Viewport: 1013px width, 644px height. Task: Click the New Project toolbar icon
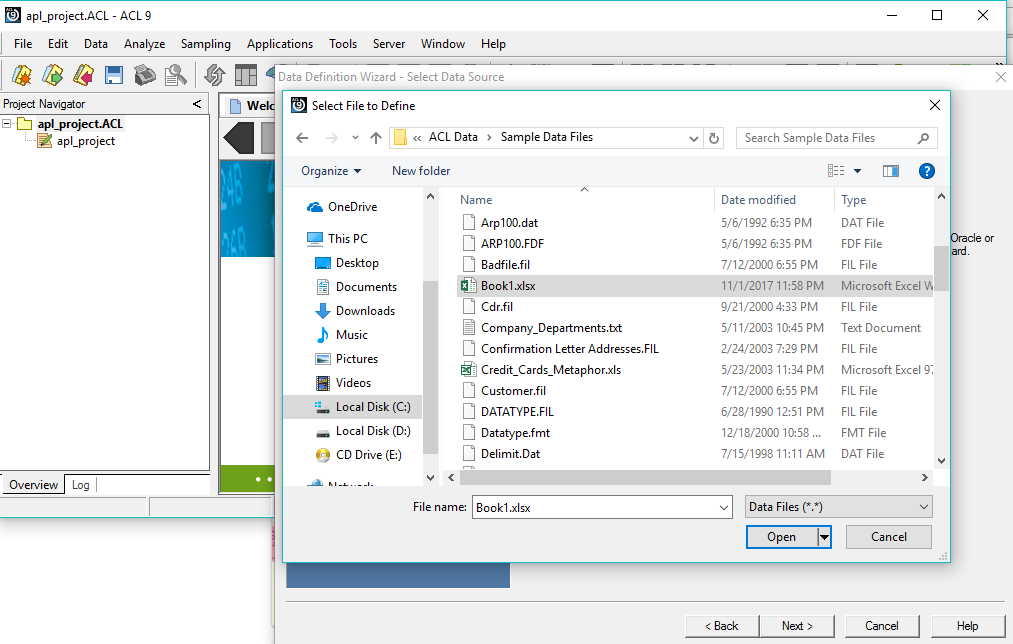21,76
